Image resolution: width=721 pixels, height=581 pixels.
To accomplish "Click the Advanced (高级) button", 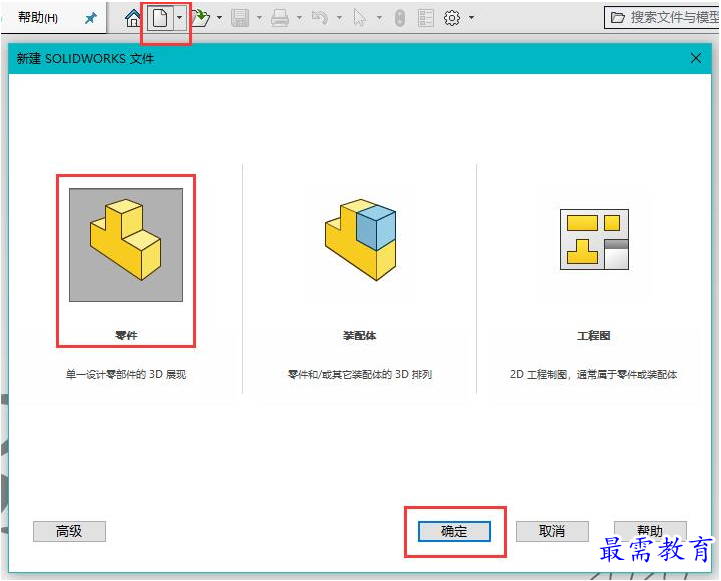I will point(69,531).
